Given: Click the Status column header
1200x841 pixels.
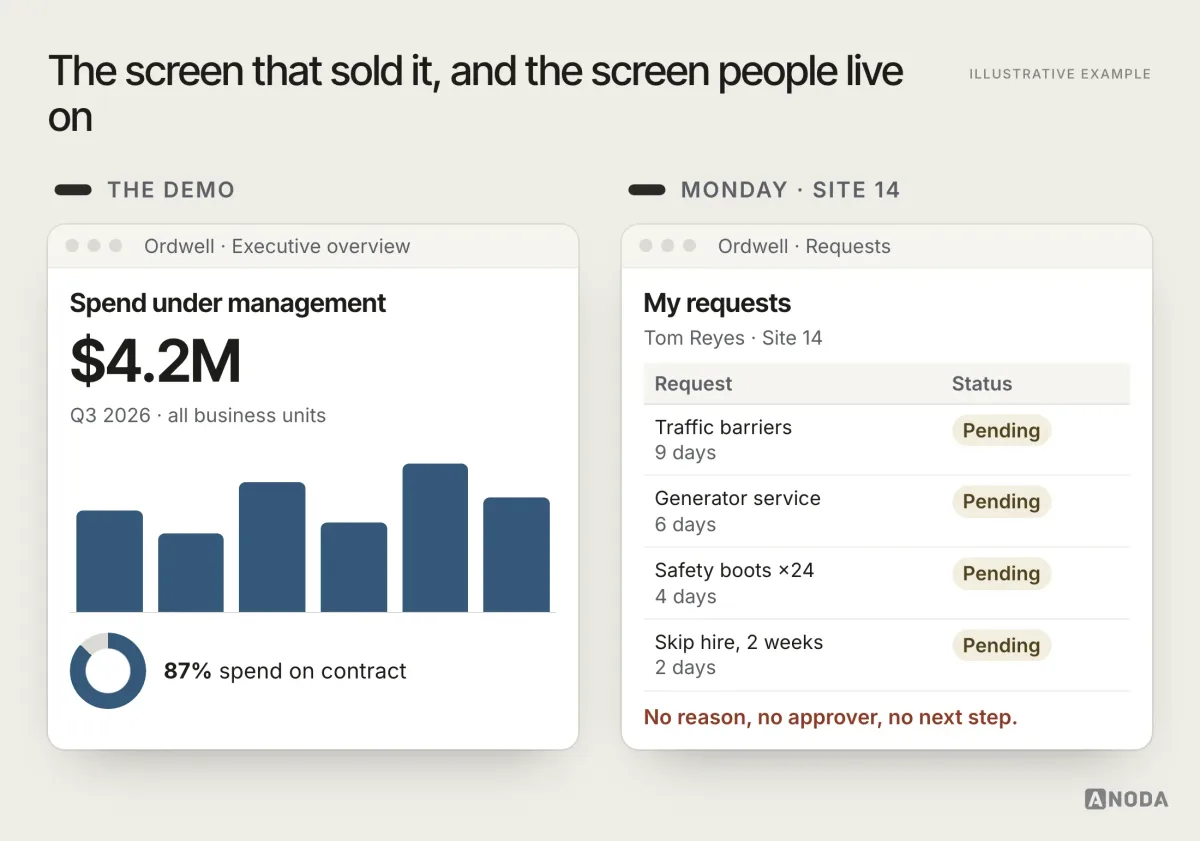Looking at the screenshot, I should [982, 384].
